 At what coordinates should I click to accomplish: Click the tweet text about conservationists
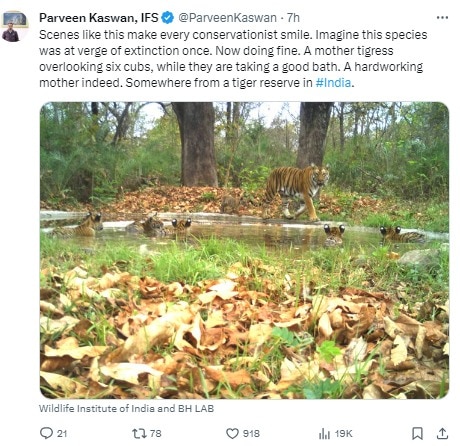coord(233,59)
